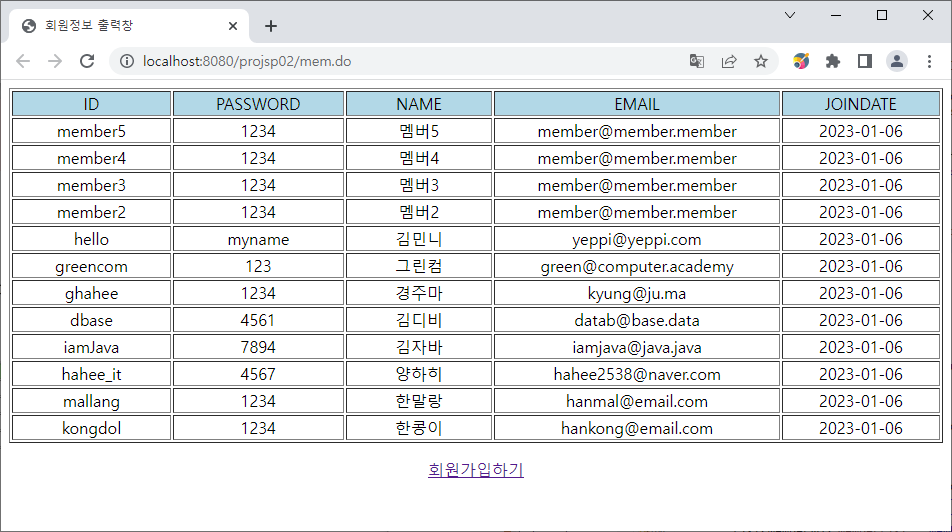Screen dimensions: 952x532
Task: Bookmark this tab with star icon
Action: (761, 61)
